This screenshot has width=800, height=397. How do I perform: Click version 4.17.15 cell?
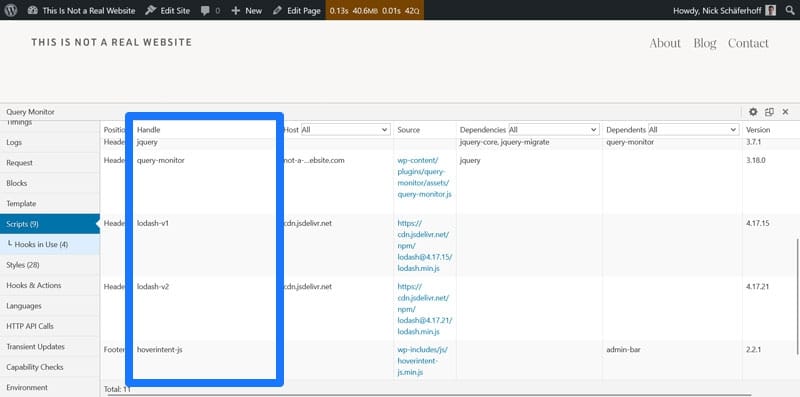757,223
